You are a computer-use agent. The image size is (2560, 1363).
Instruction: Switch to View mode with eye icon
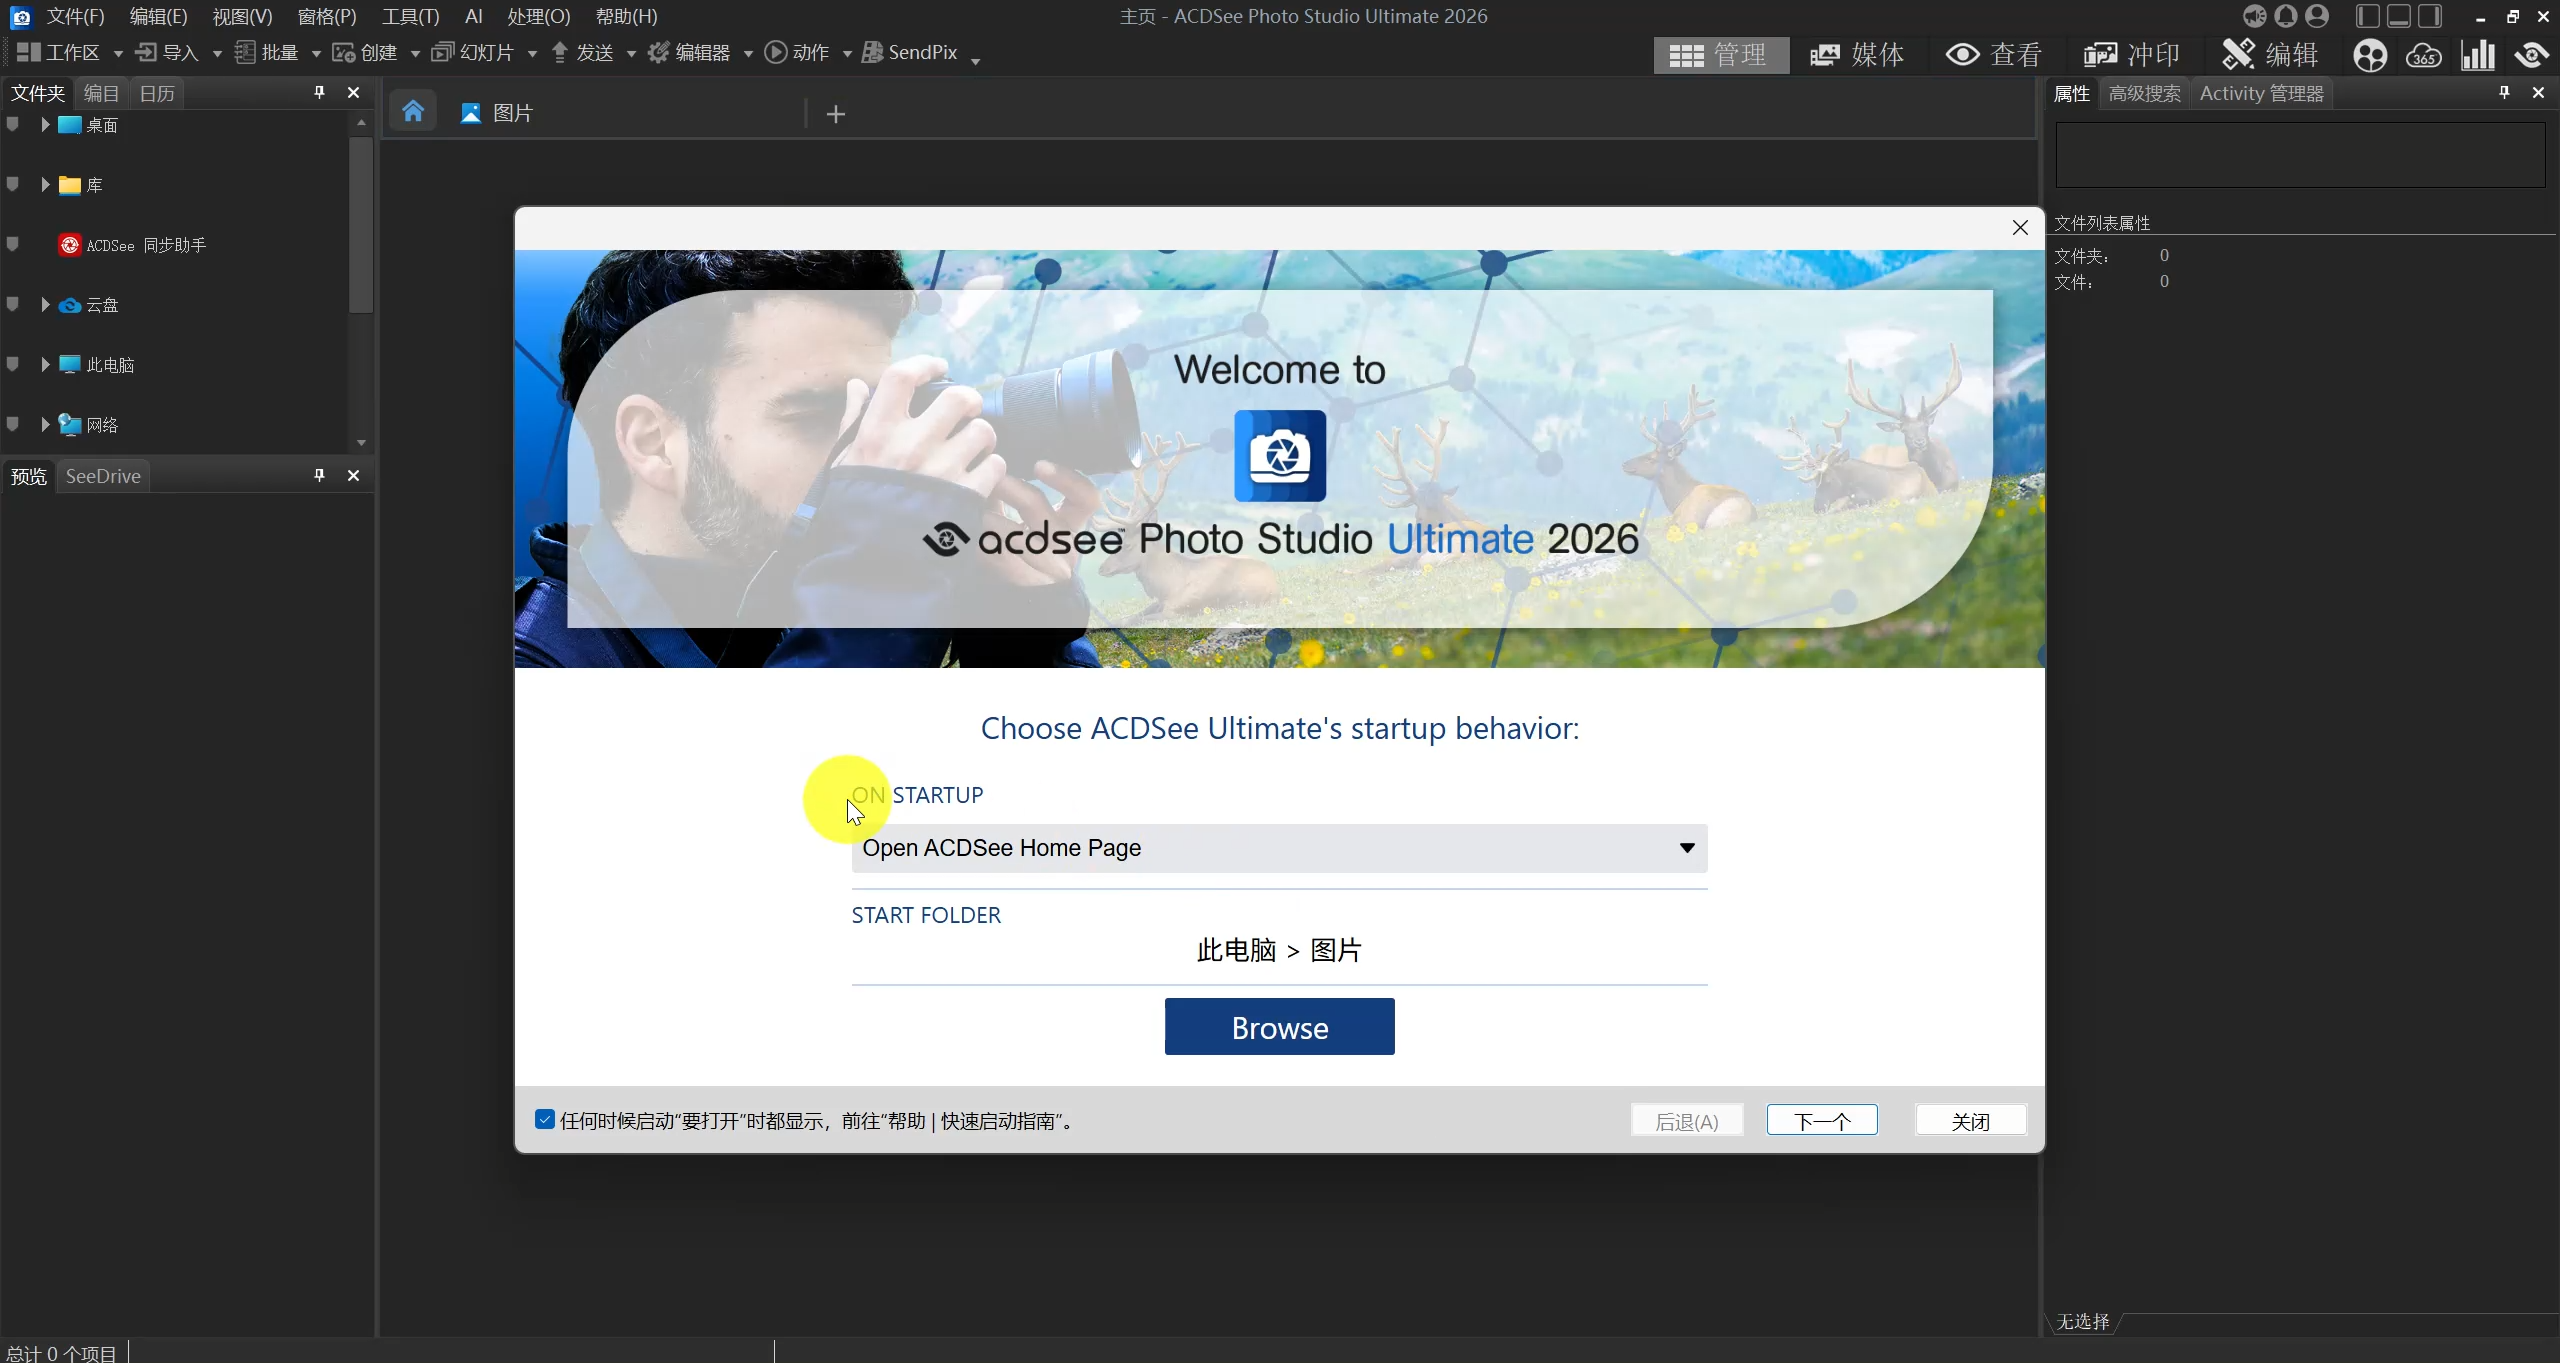1994,55
